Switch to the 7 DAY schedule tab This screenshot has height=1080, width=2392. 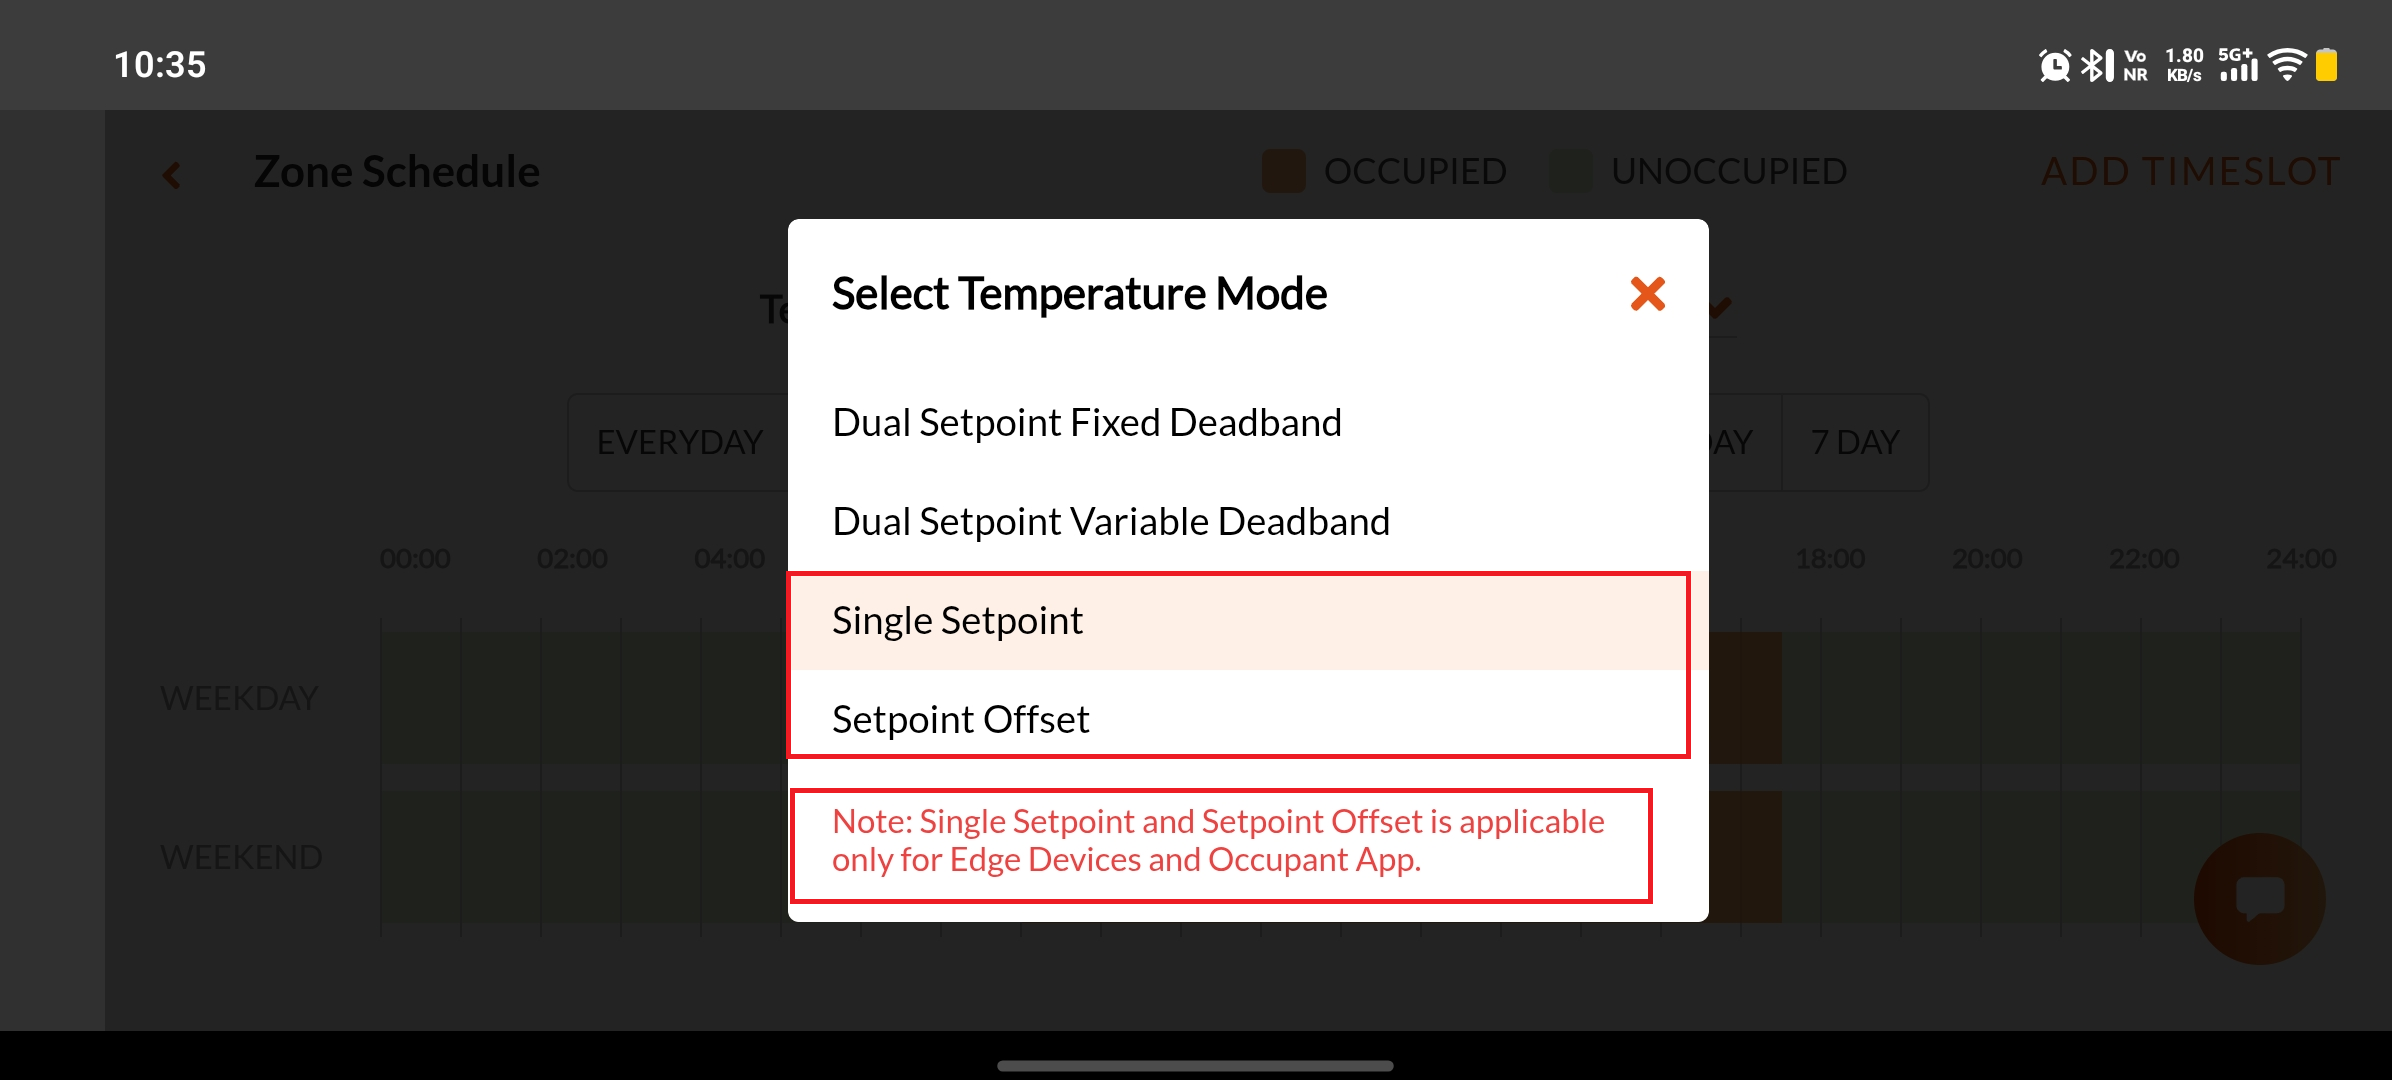[x=1855, y=442]
